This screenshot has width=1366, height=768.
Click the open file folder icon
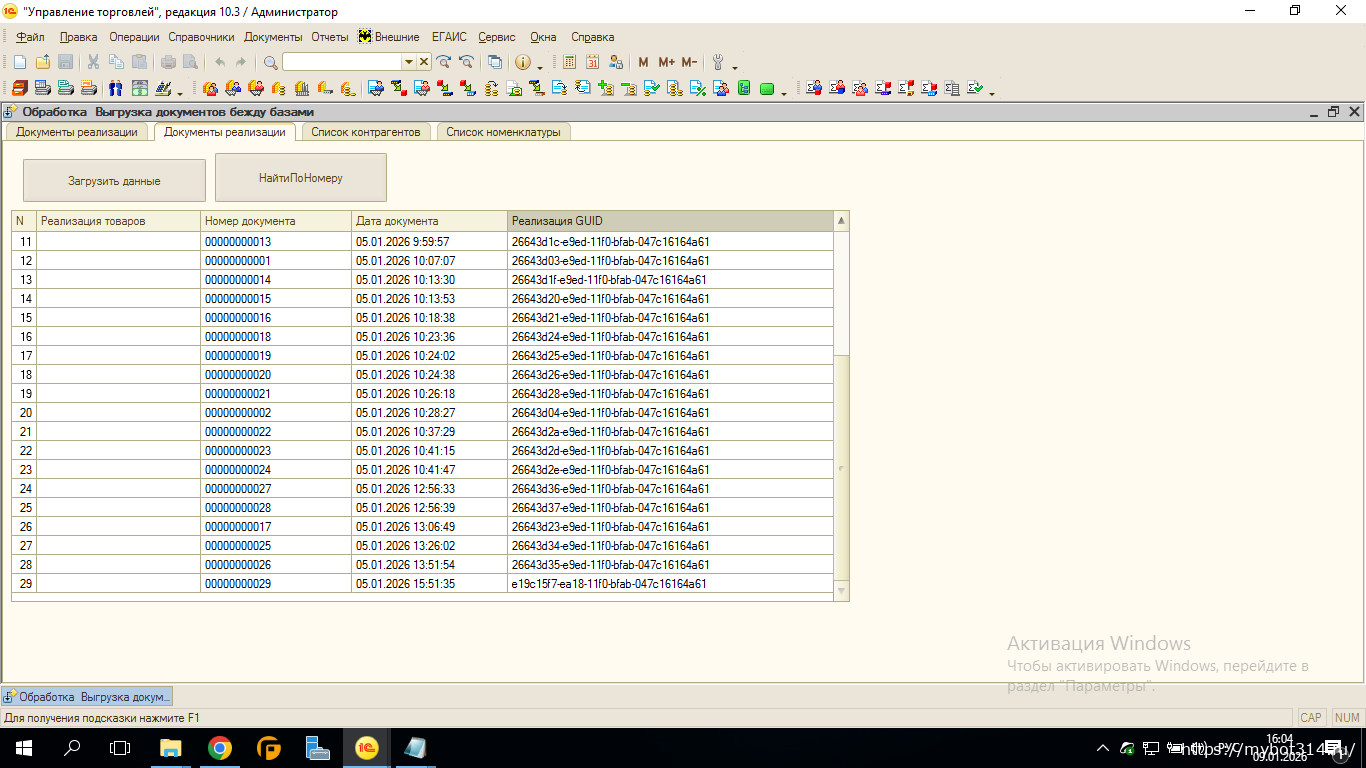pos(42,62)
